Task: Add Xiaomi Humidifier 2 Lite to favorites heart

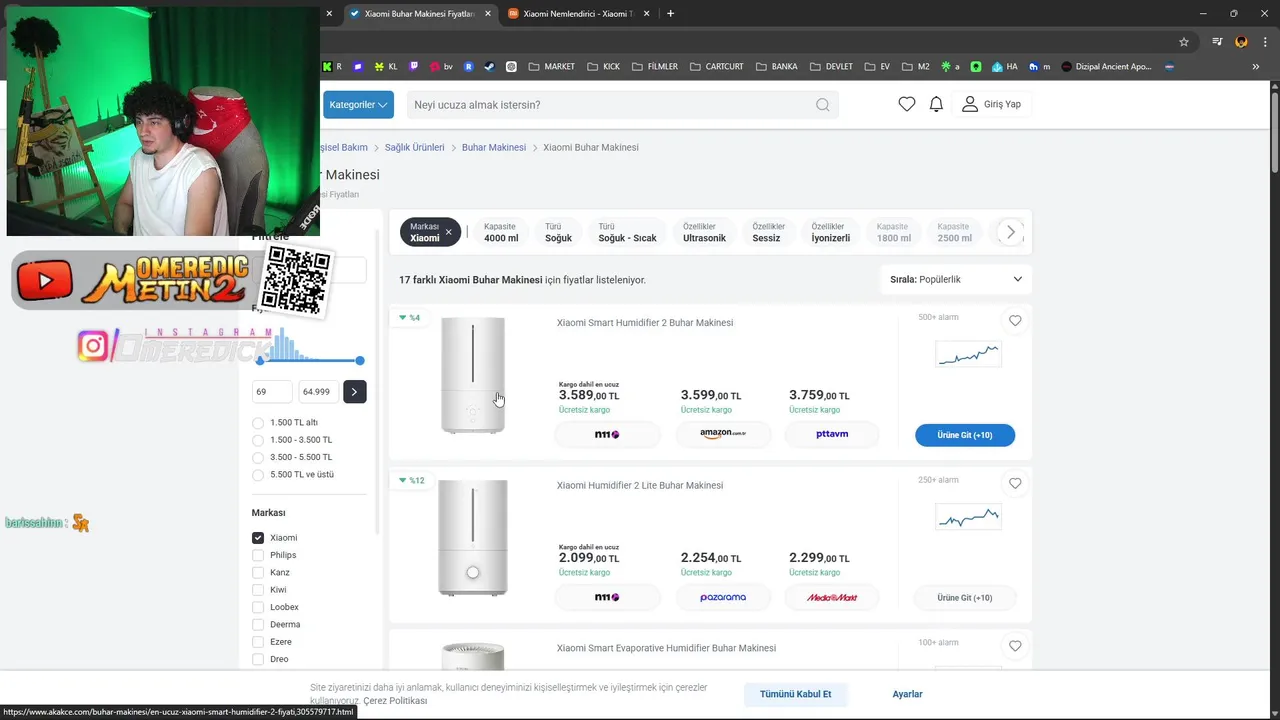Action: [x=1015, y=483]
